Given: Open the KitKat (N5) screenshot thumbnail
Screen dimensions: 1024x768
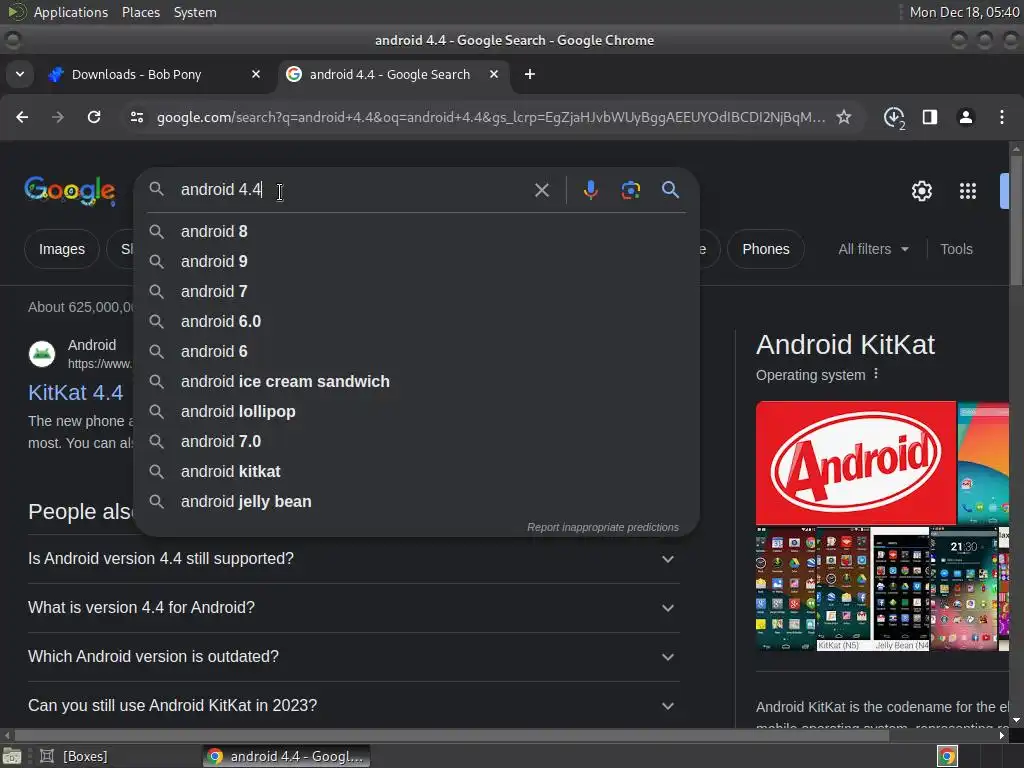Looking at the screenshot, I should click(843, 588).
